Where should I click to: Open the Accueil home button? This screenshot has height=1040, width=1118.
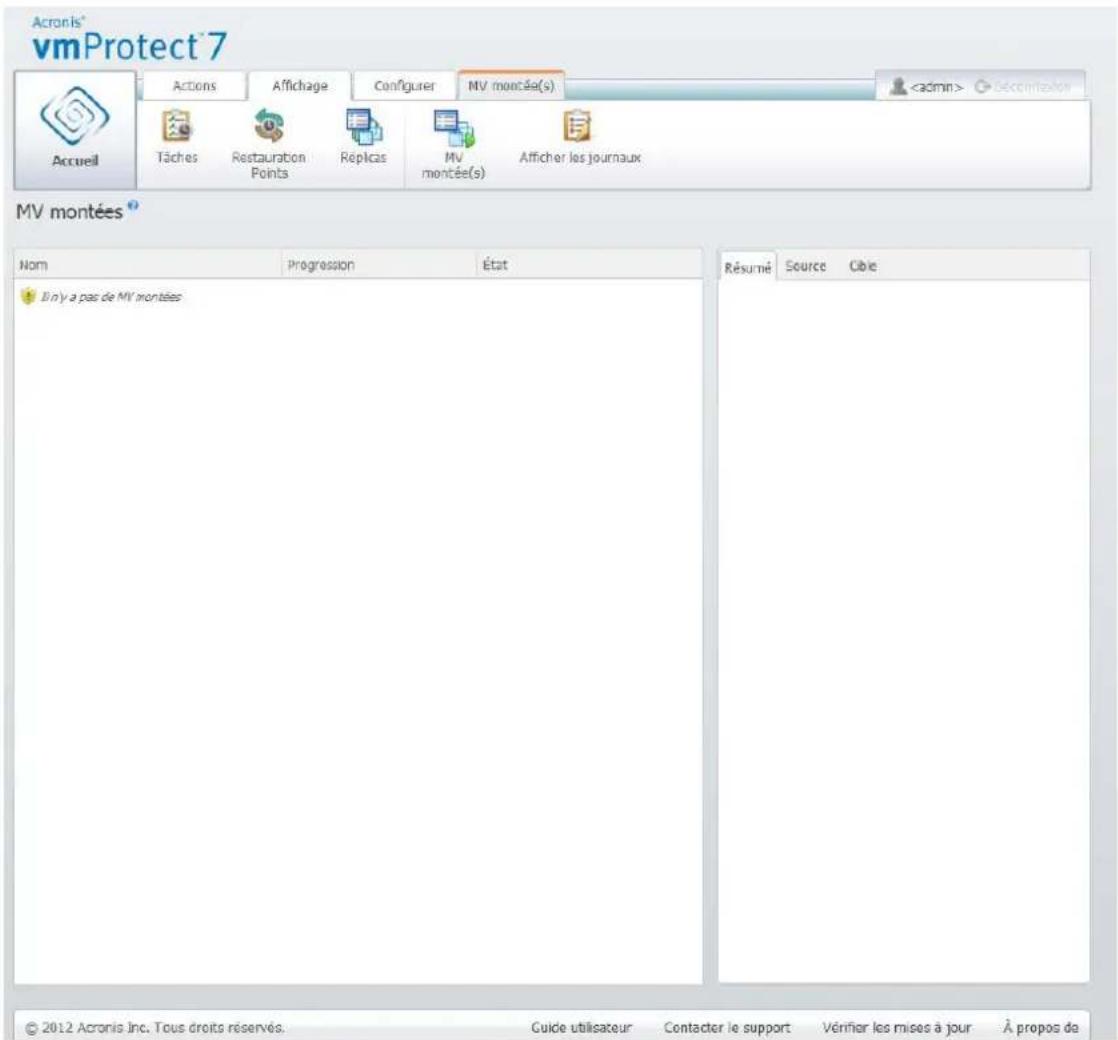[75, 130]
